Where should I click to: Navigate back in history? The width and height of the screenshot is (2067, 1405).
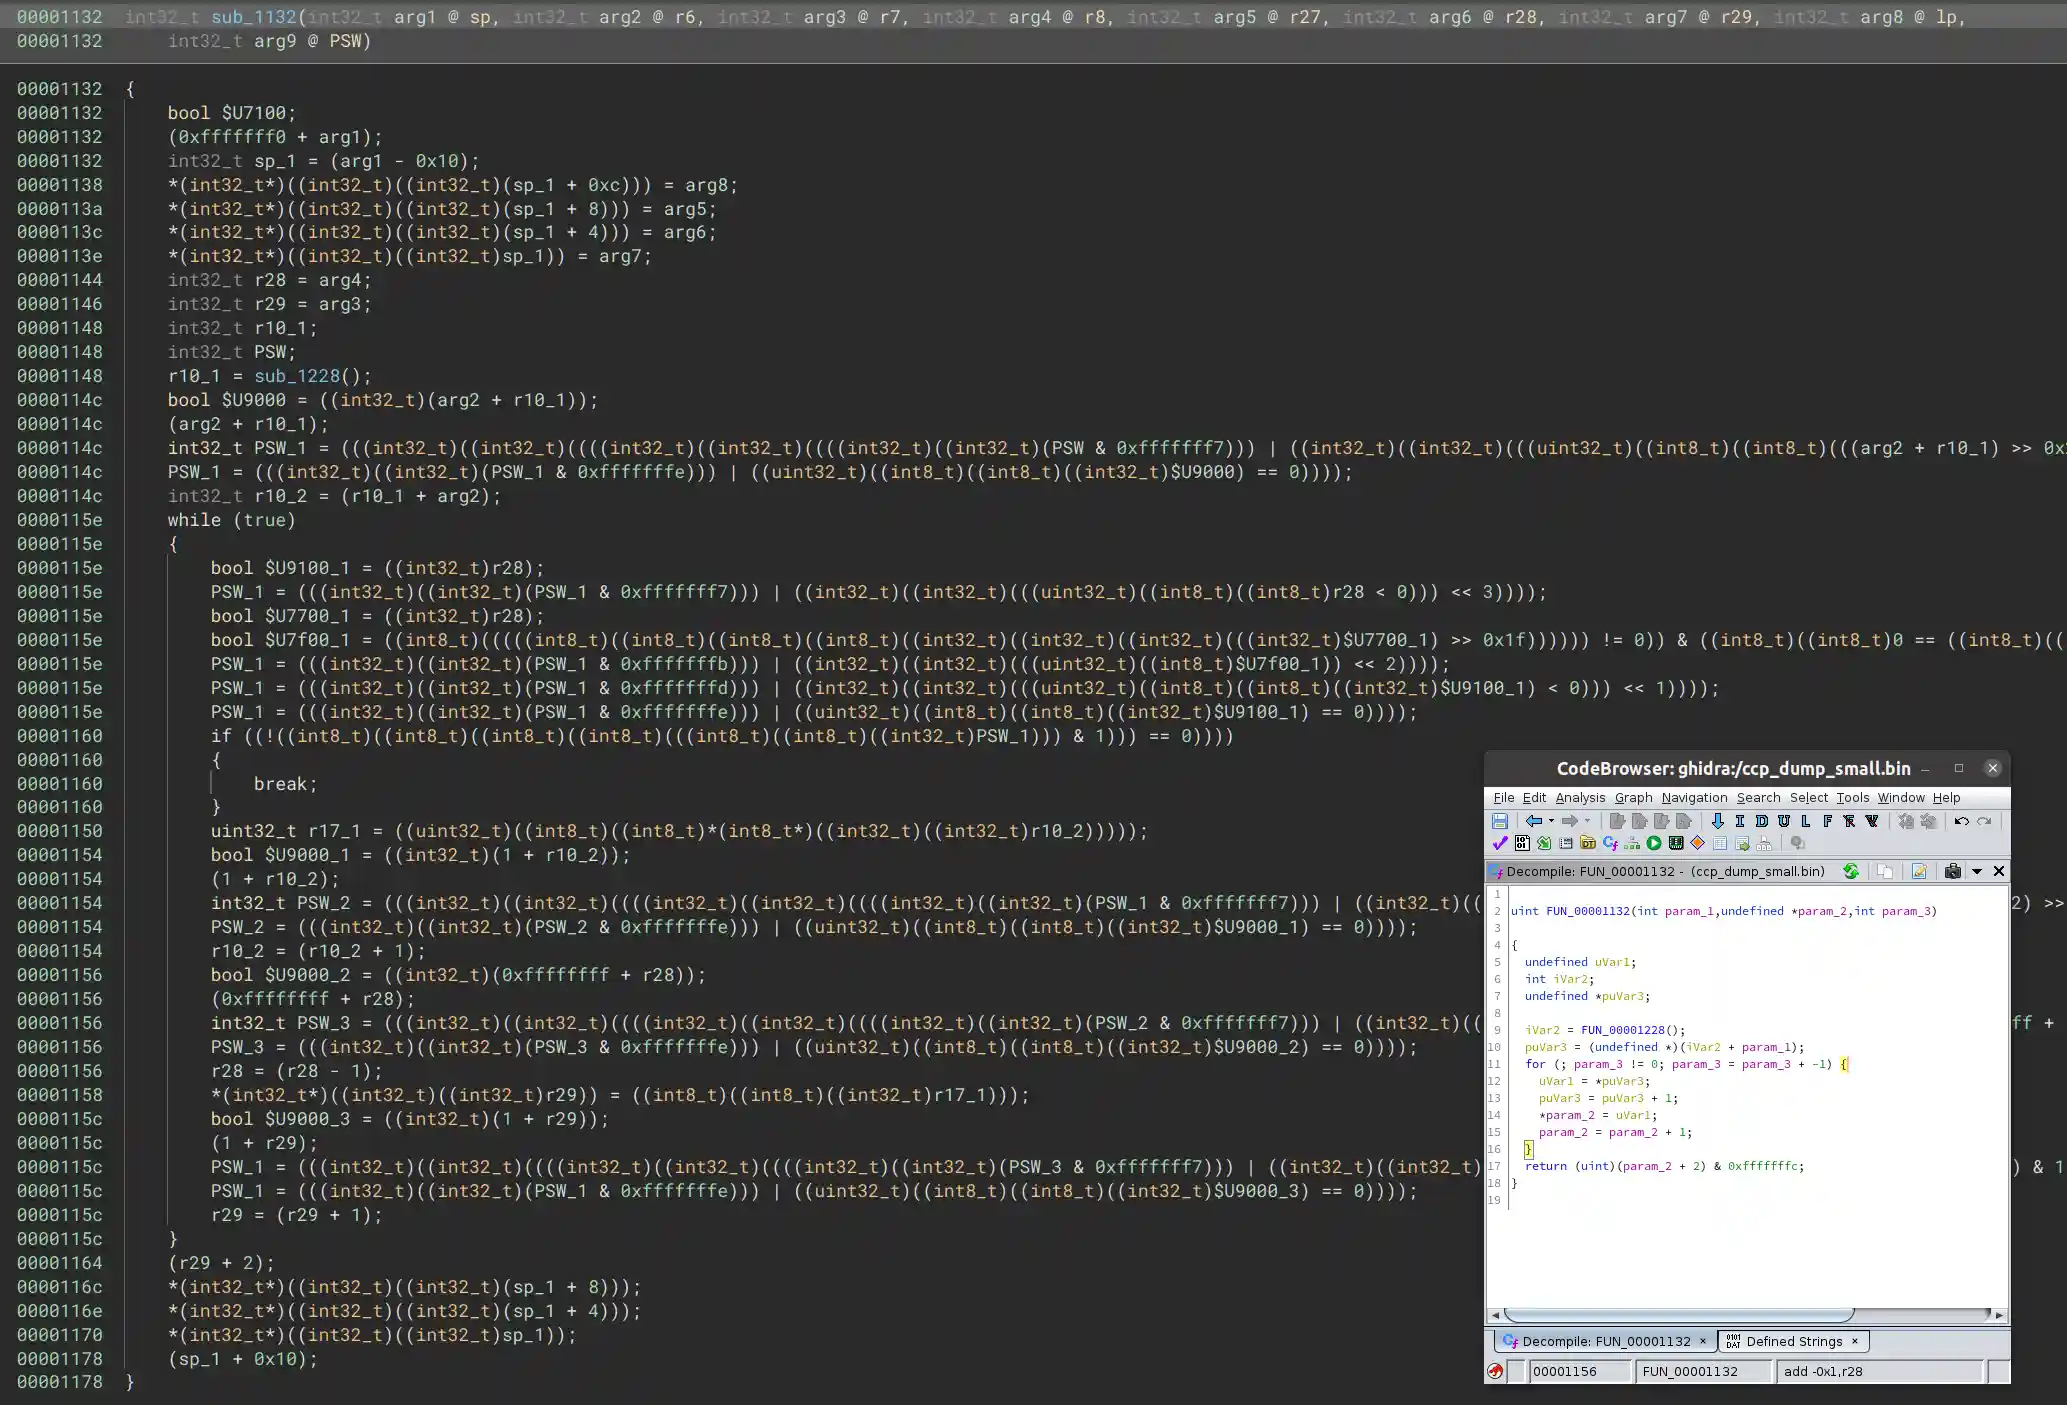tap(1534, 821)
